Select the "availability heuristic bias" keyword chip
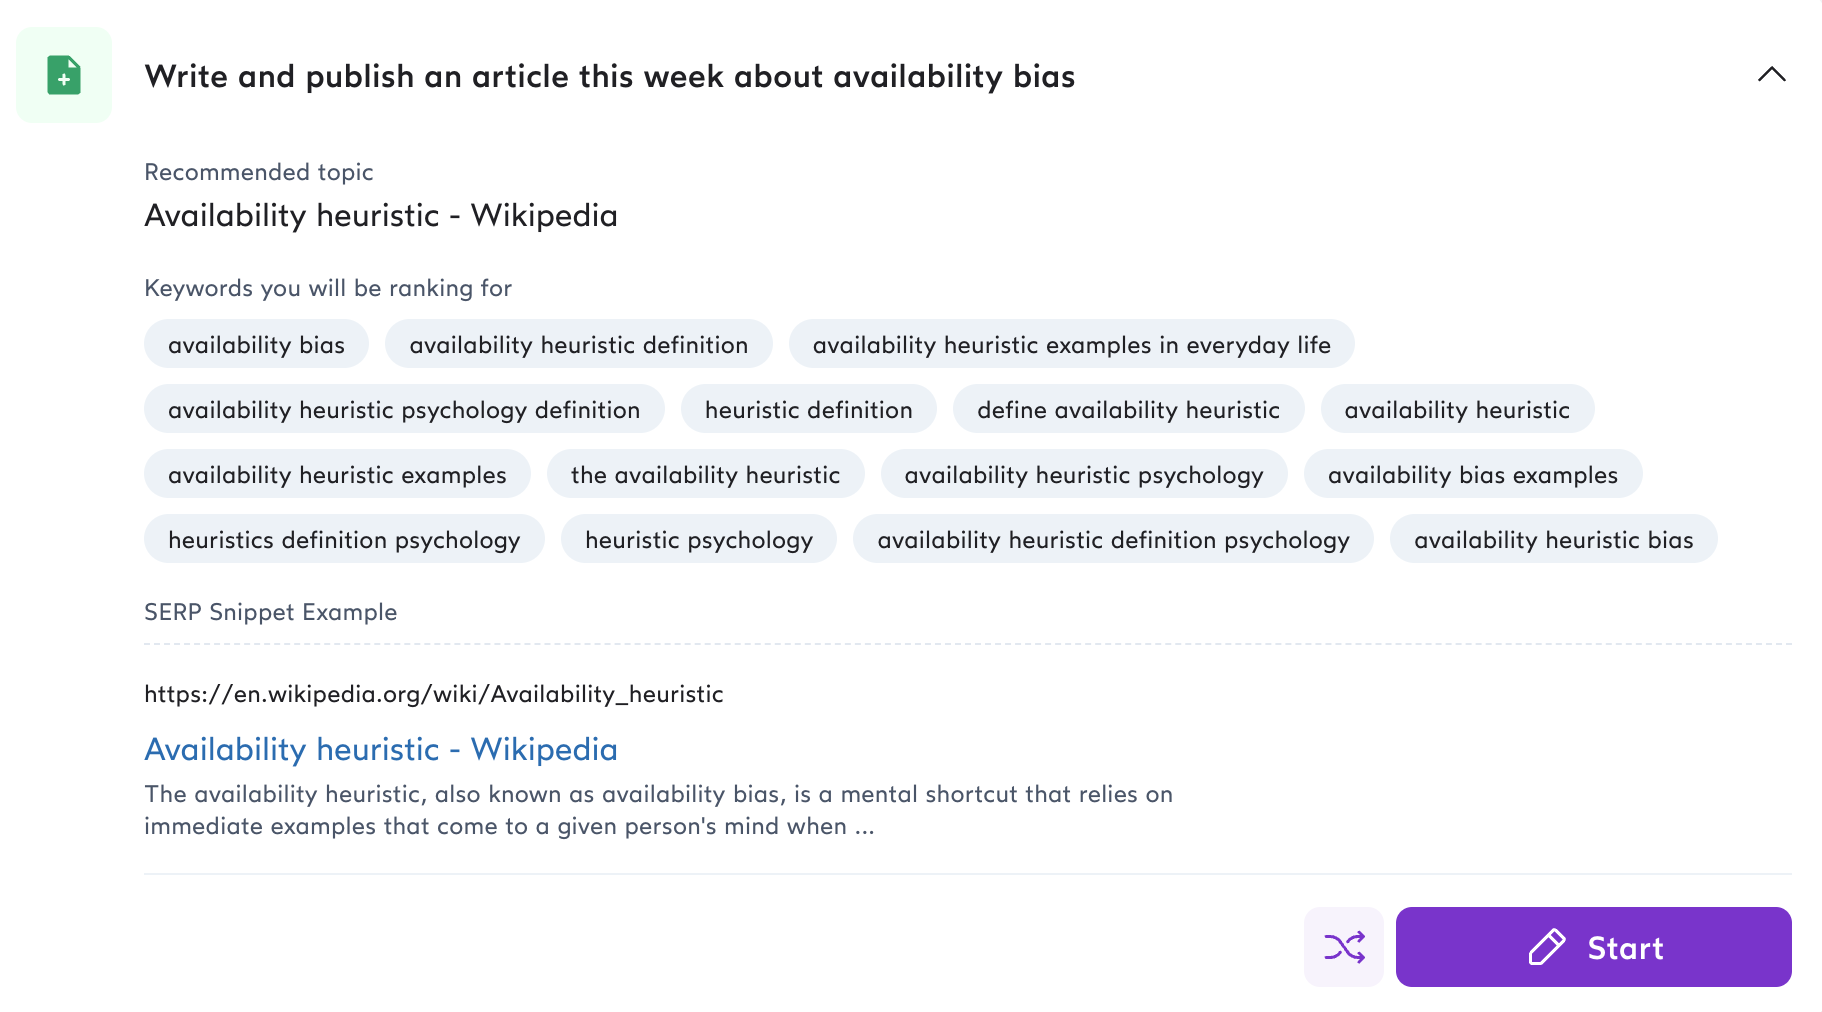The width and height of the screenshot is (1822, 1012). coord(1553,539)
